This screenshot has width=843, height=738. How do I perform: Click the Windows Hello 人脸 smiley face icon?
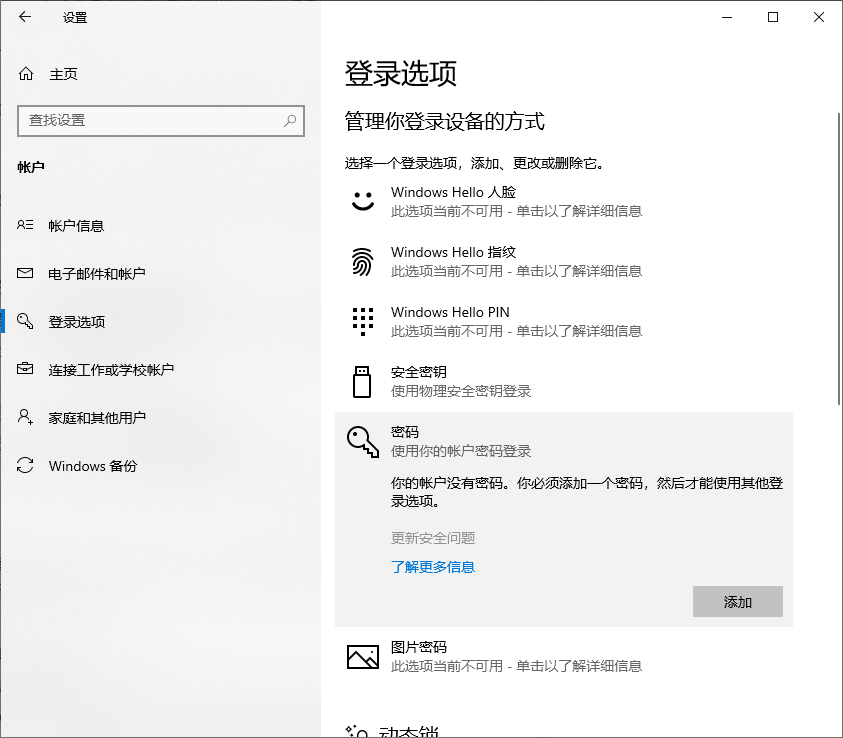click(361, 201)
